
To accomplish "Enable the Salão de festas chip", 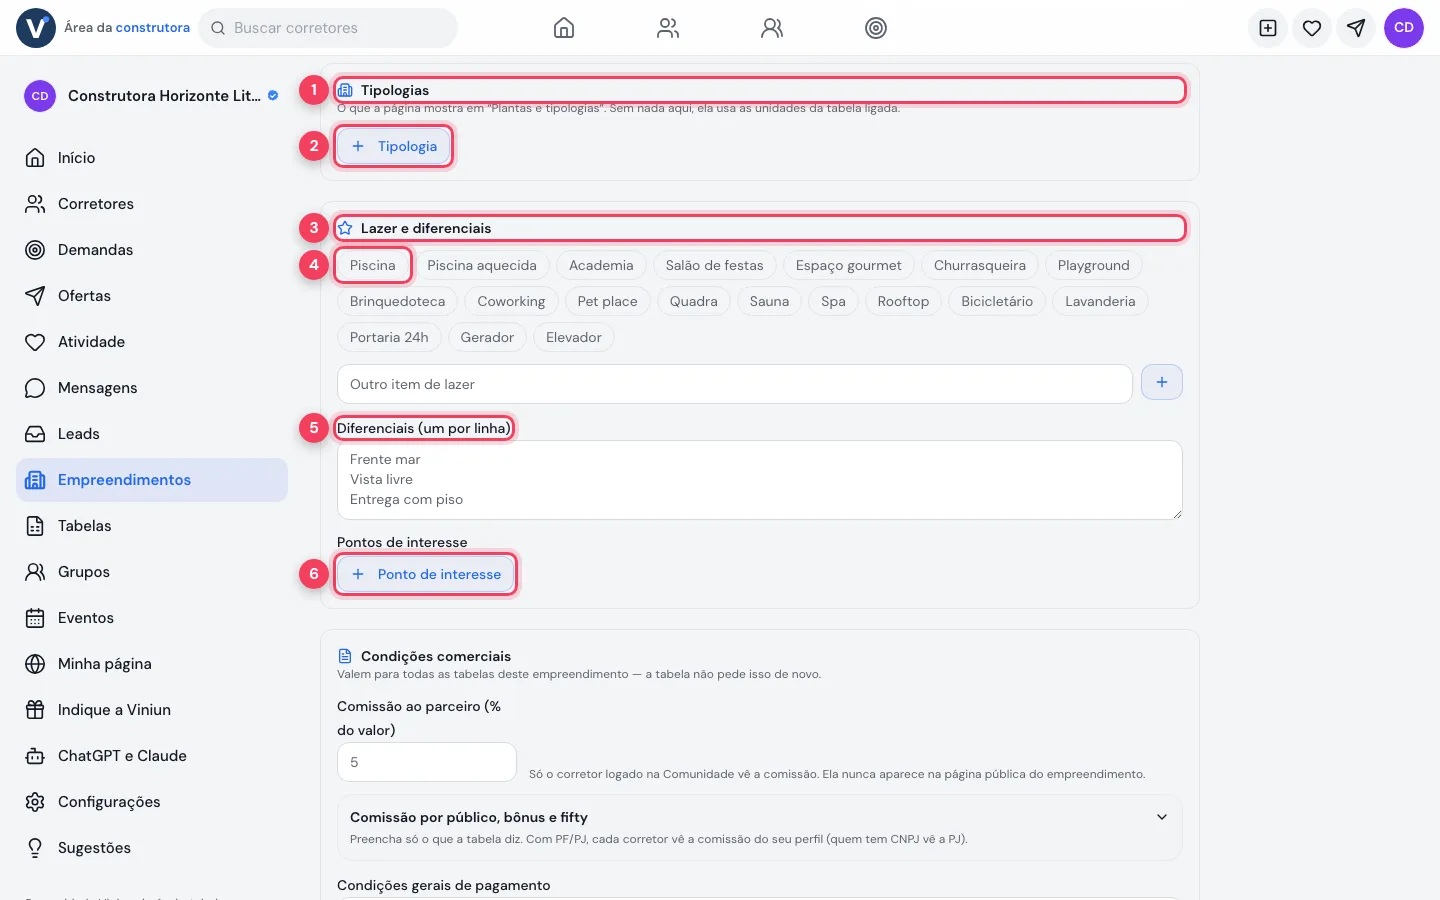I will pos(714,265).
